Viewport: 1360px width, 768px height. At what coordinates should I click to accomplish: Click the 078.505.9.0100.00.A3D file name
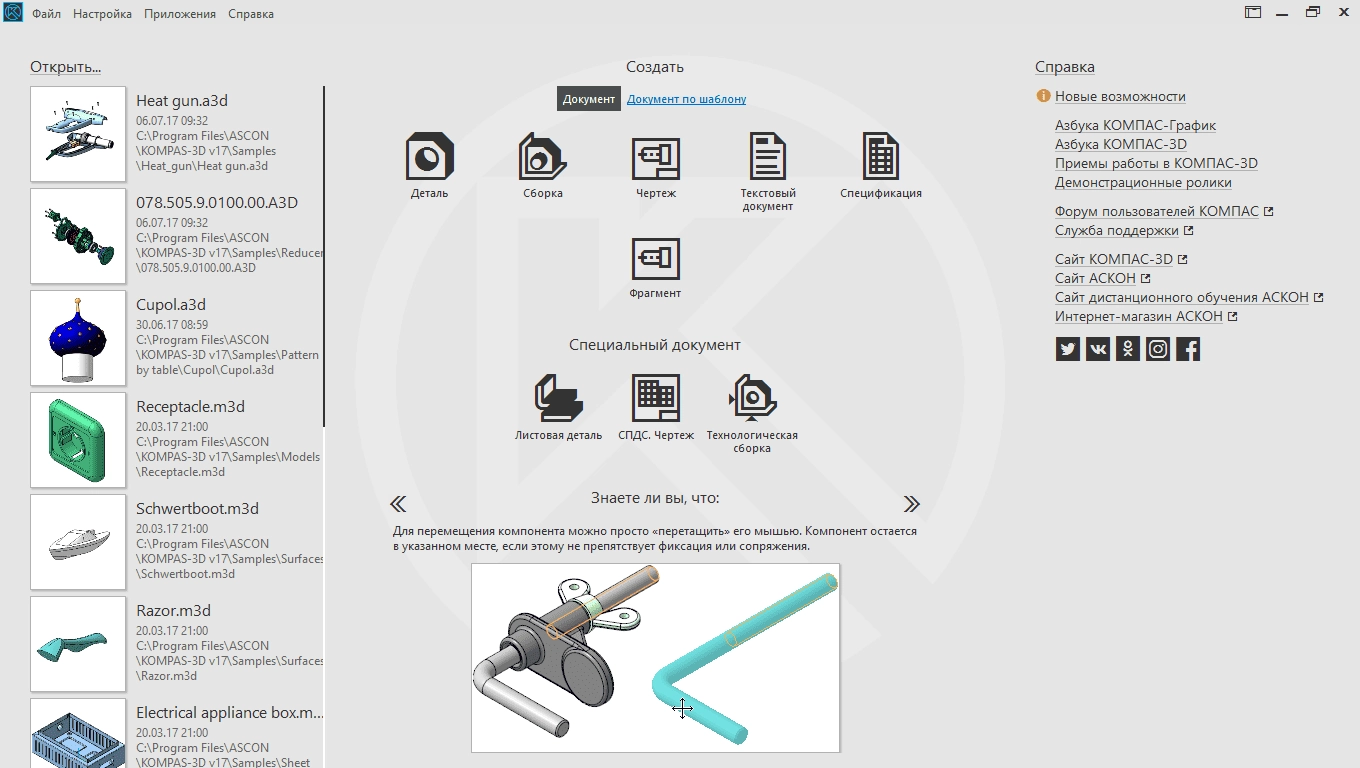pyautogui.click(x=217, y=203)
